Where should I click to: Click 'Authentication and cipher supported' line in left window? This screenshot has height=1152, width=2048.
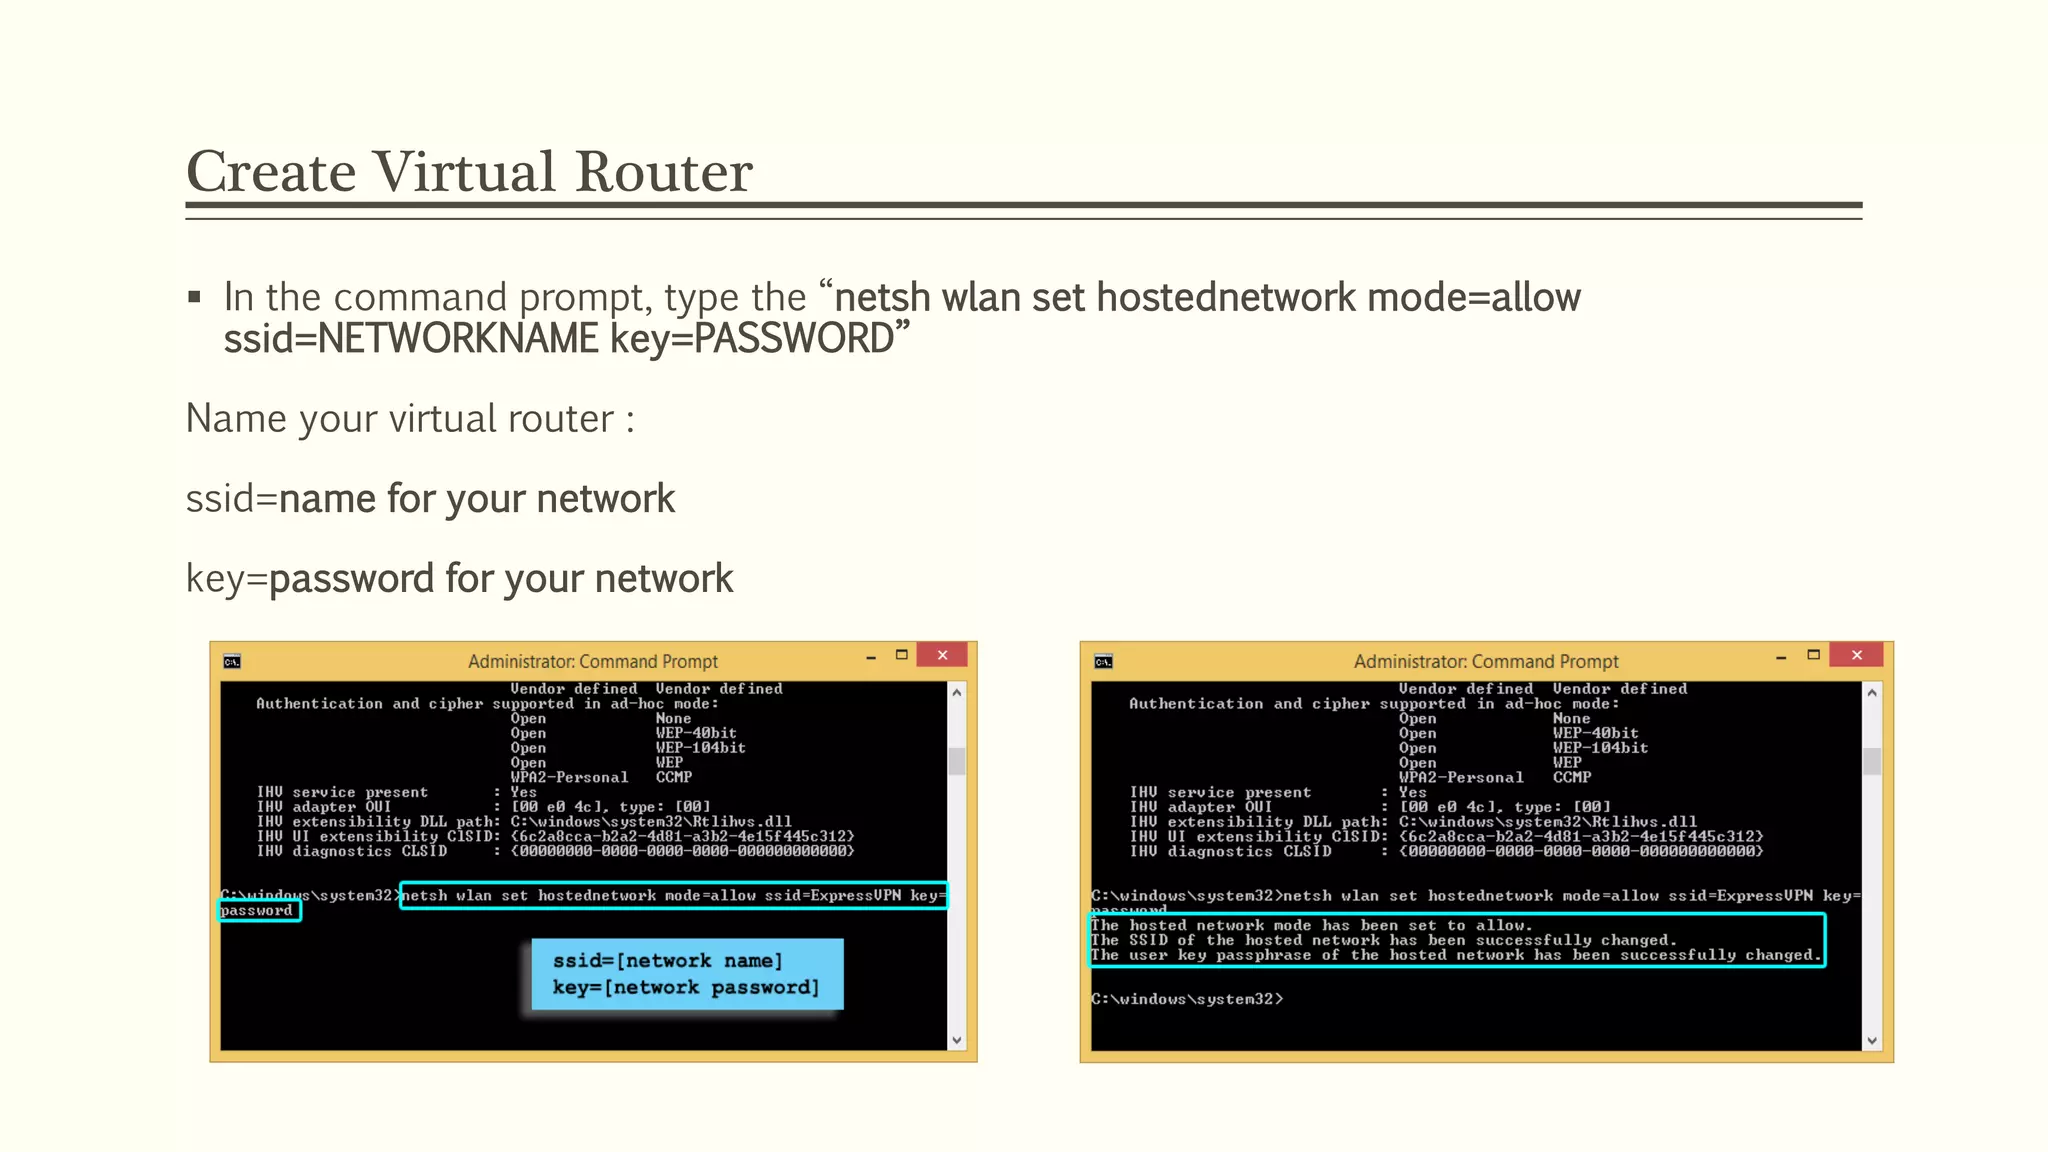[x=488, y=704]
